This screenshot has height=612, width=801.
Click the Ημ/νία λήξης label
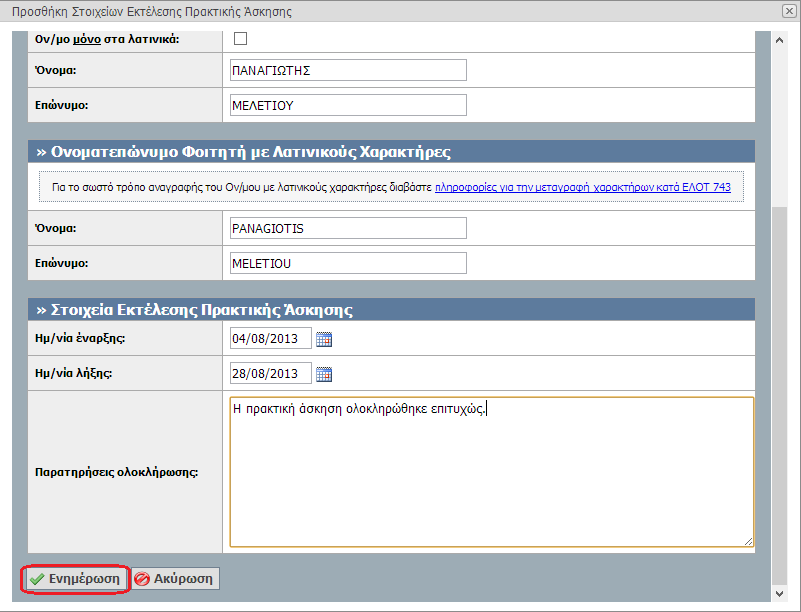(x=74, y=373)
